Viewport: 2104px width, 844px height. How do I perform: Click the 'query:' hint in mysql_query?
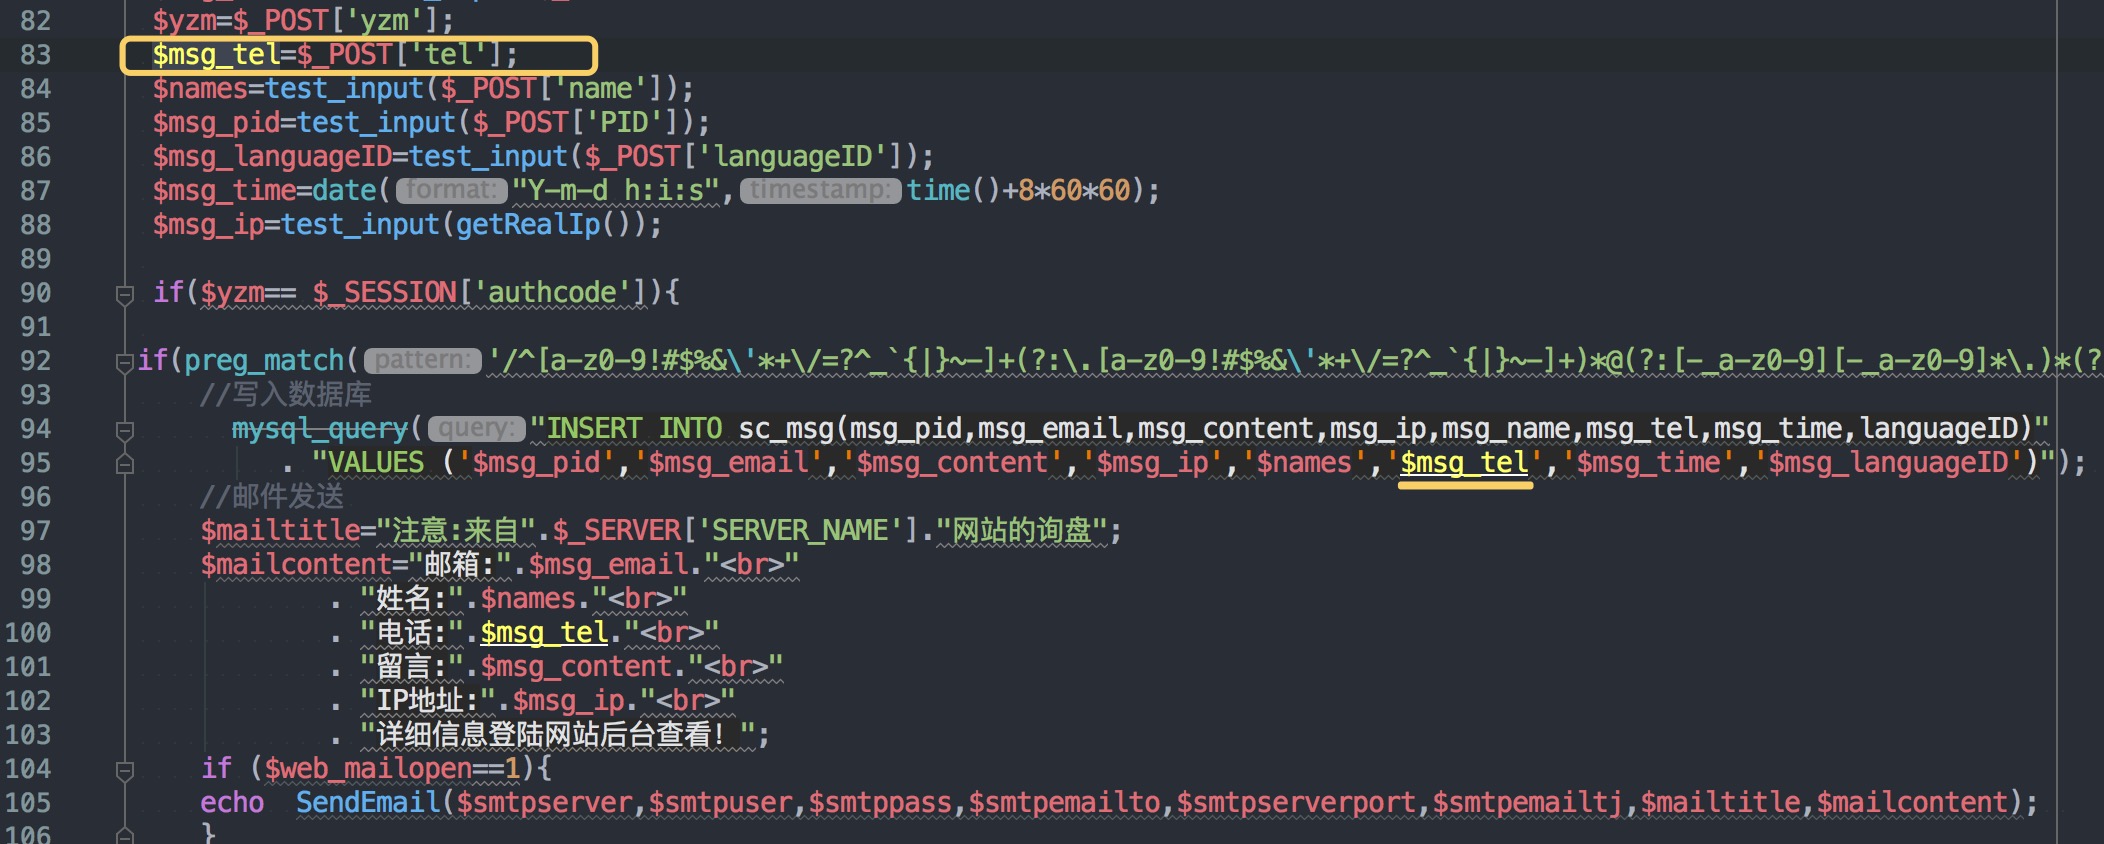[x=476, y=428]
